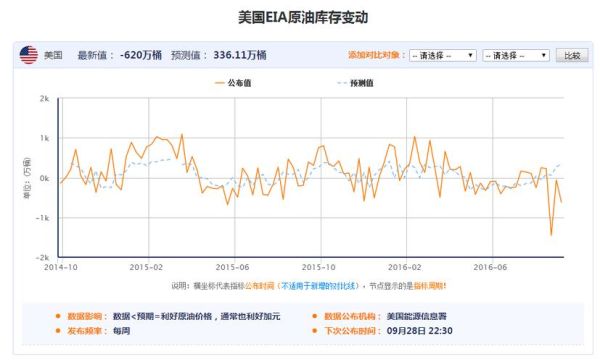The height and width of the screenshot is (362, 600).
Task: Click the 2015-06 x-axis label
Action: [x=232, y=267]
